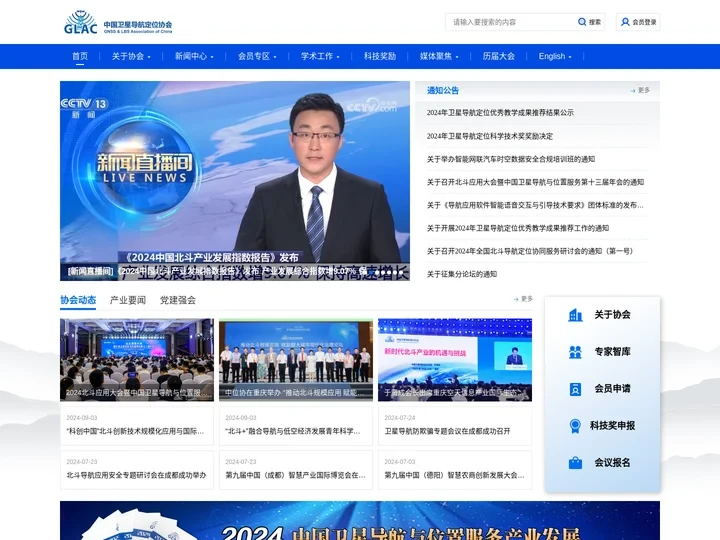This screenshot has width=720, height=540.
Task: Open notice 关于征集分论坛的通知
Action: (461, 274)
